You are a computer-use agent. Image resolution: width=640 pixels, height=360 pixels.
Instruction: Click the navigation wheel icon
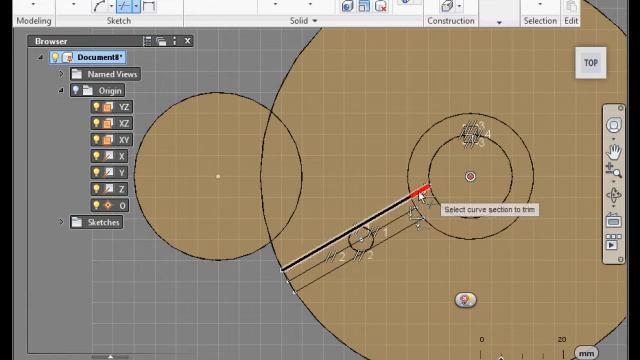click(613, 125)
